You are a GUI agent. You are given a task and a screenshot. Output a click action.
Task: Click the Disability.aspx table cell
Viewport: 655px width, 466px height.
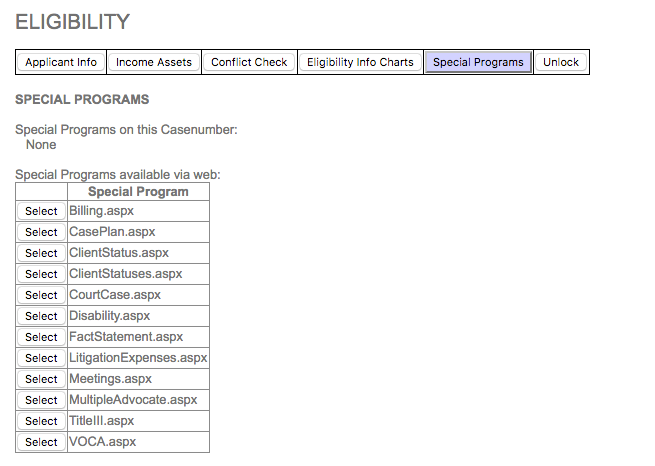click(x=138, y=316)
